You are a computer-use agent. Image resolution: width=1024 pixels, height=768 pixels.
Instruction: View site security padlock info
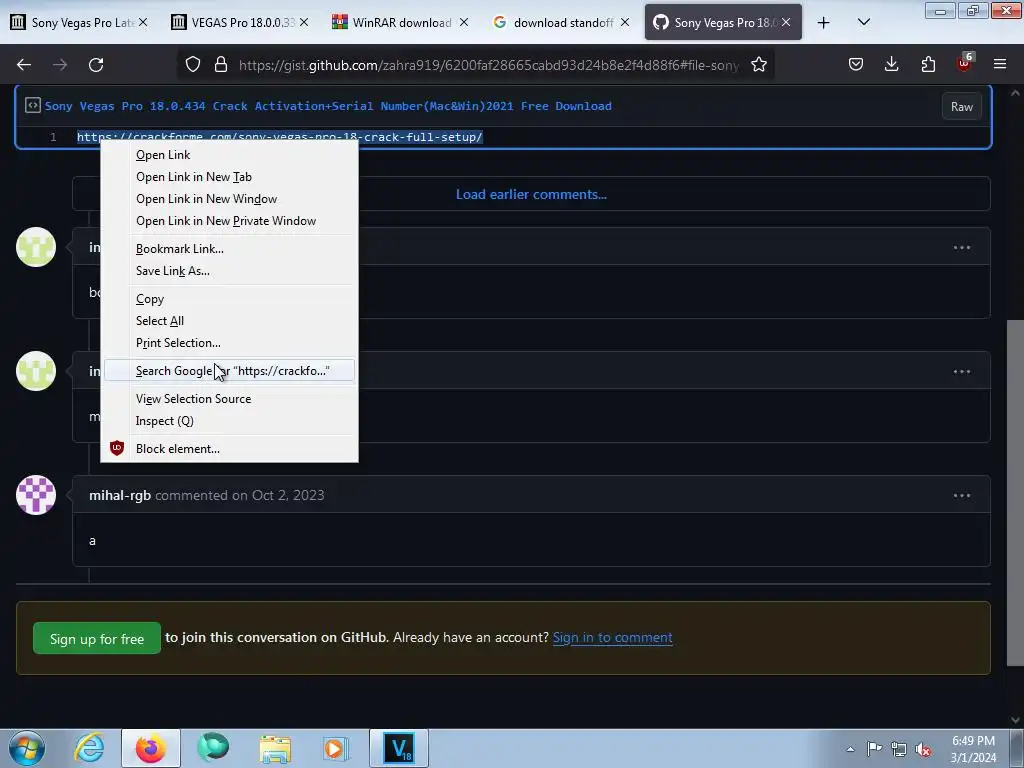(x=221, y=65)
